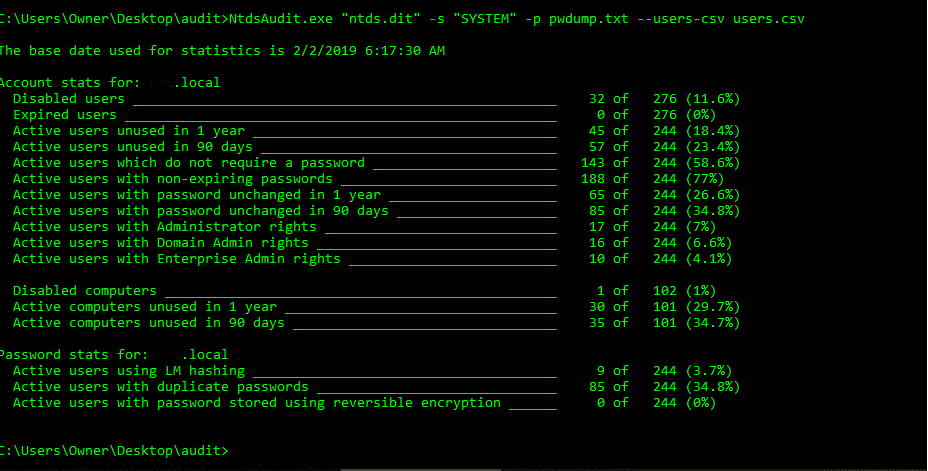Screen dimensions: 928x471
Task: Click 'Active users with Domain Admin rights'
Action: [160, 243]
